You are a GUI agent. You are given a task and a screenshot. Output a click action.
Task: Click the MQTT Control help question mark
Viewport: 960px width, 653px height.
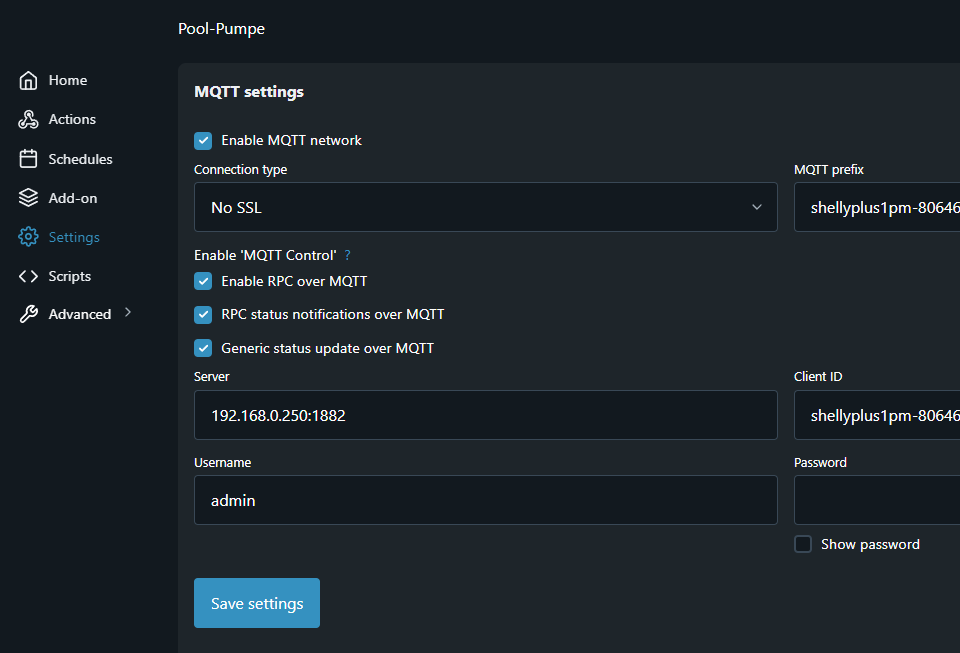347,256
